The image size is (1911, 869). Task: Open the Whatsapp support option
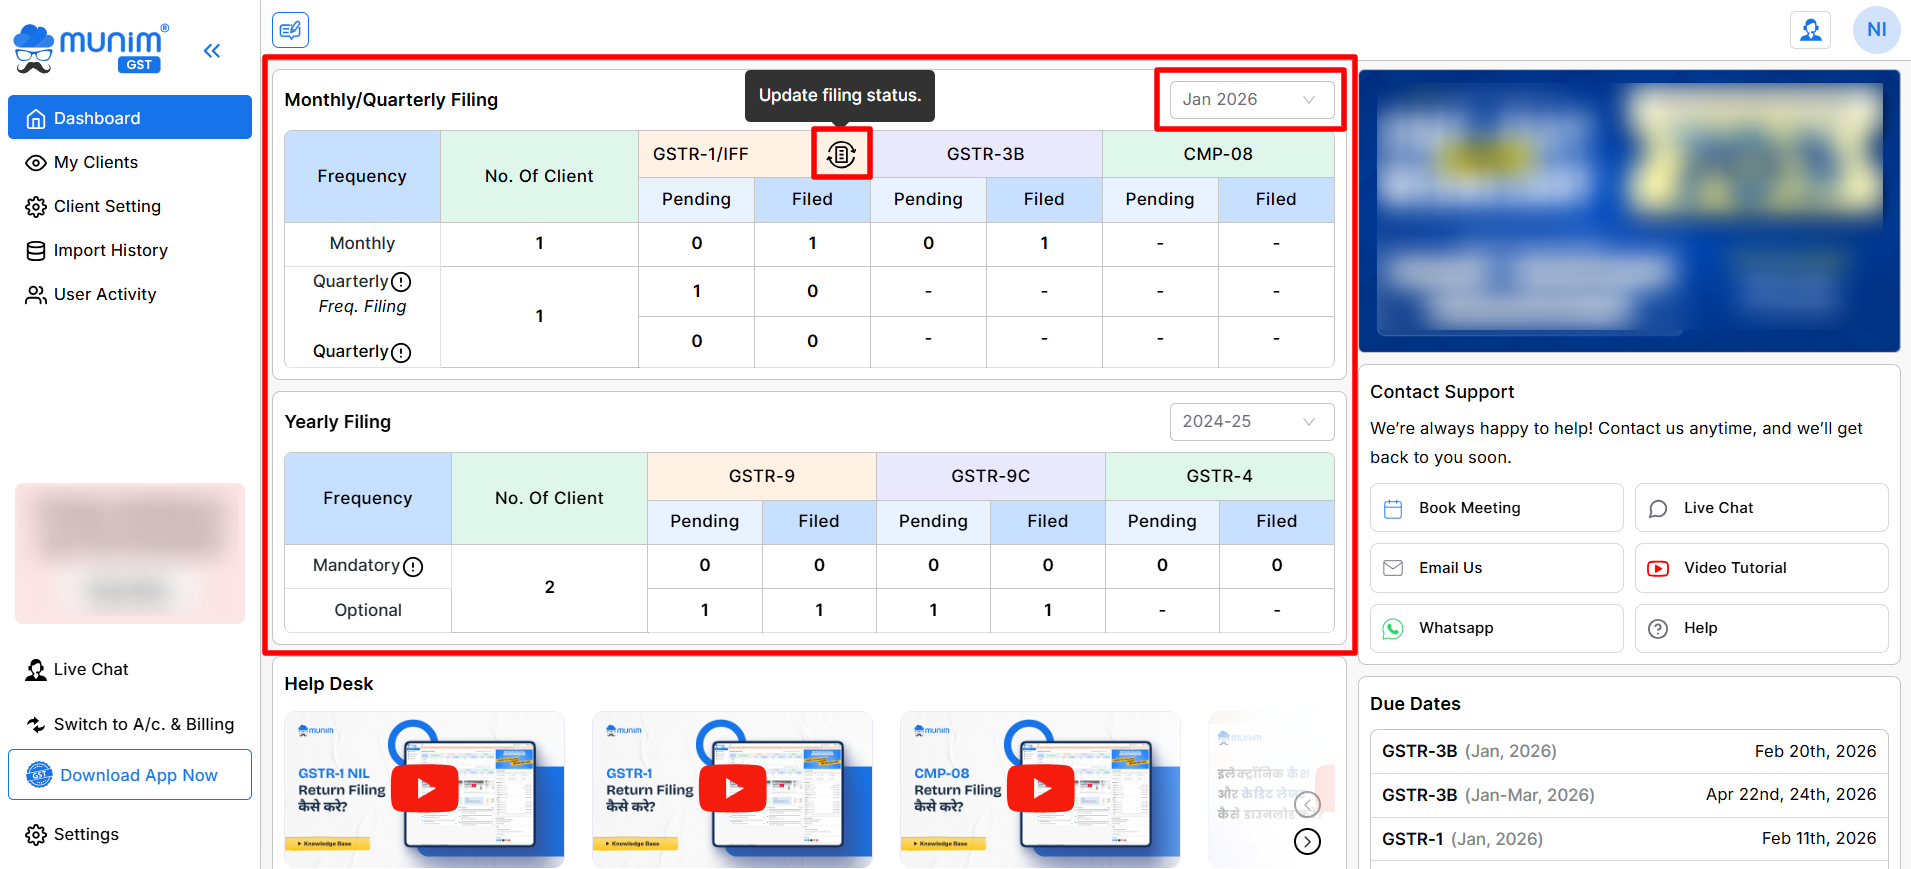(x=1496, y=628)
